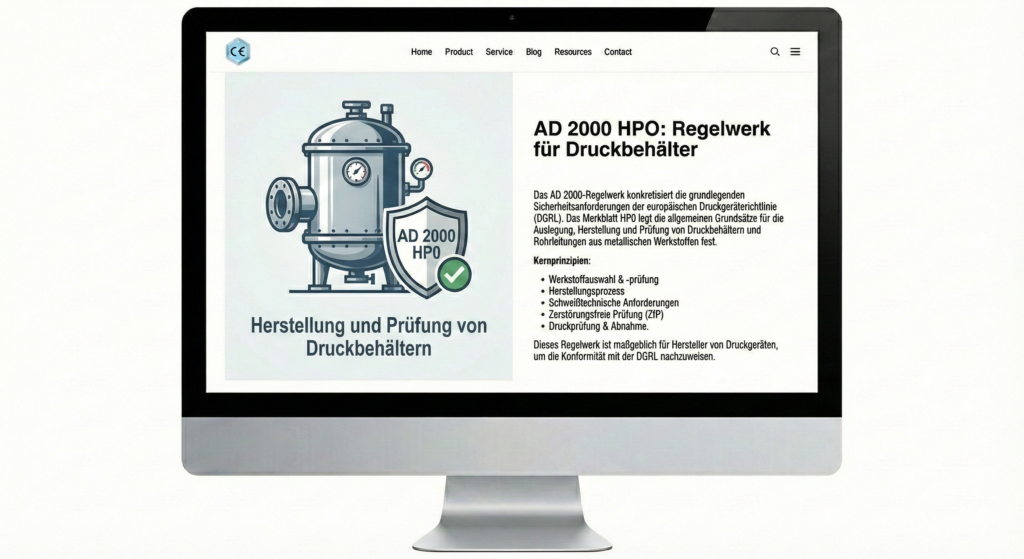
Task: Click the small gauge right of the vessel
Action: coord(421,169)
